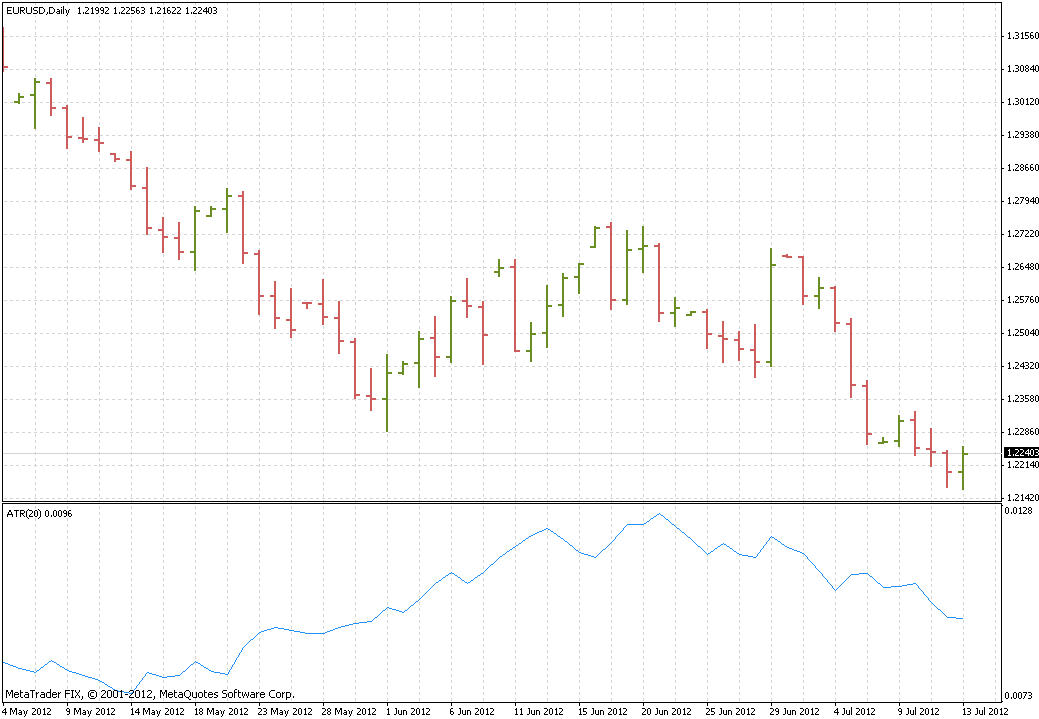
Task: Click the 1.31560 price axis label
Action: 1022,36
